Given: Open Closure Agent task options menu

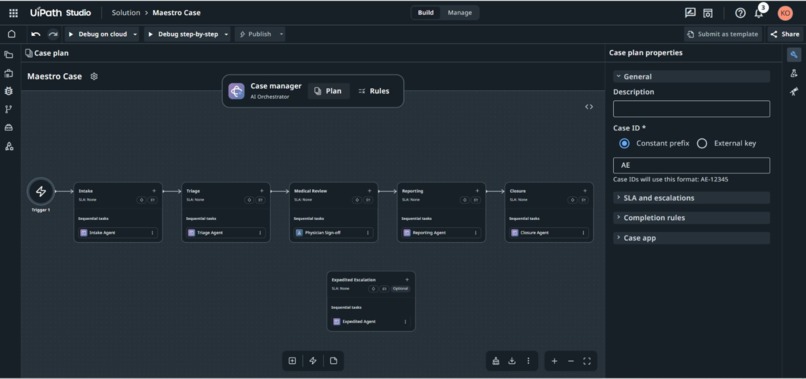Looking at the screenshot, I should tap(583, 233).
